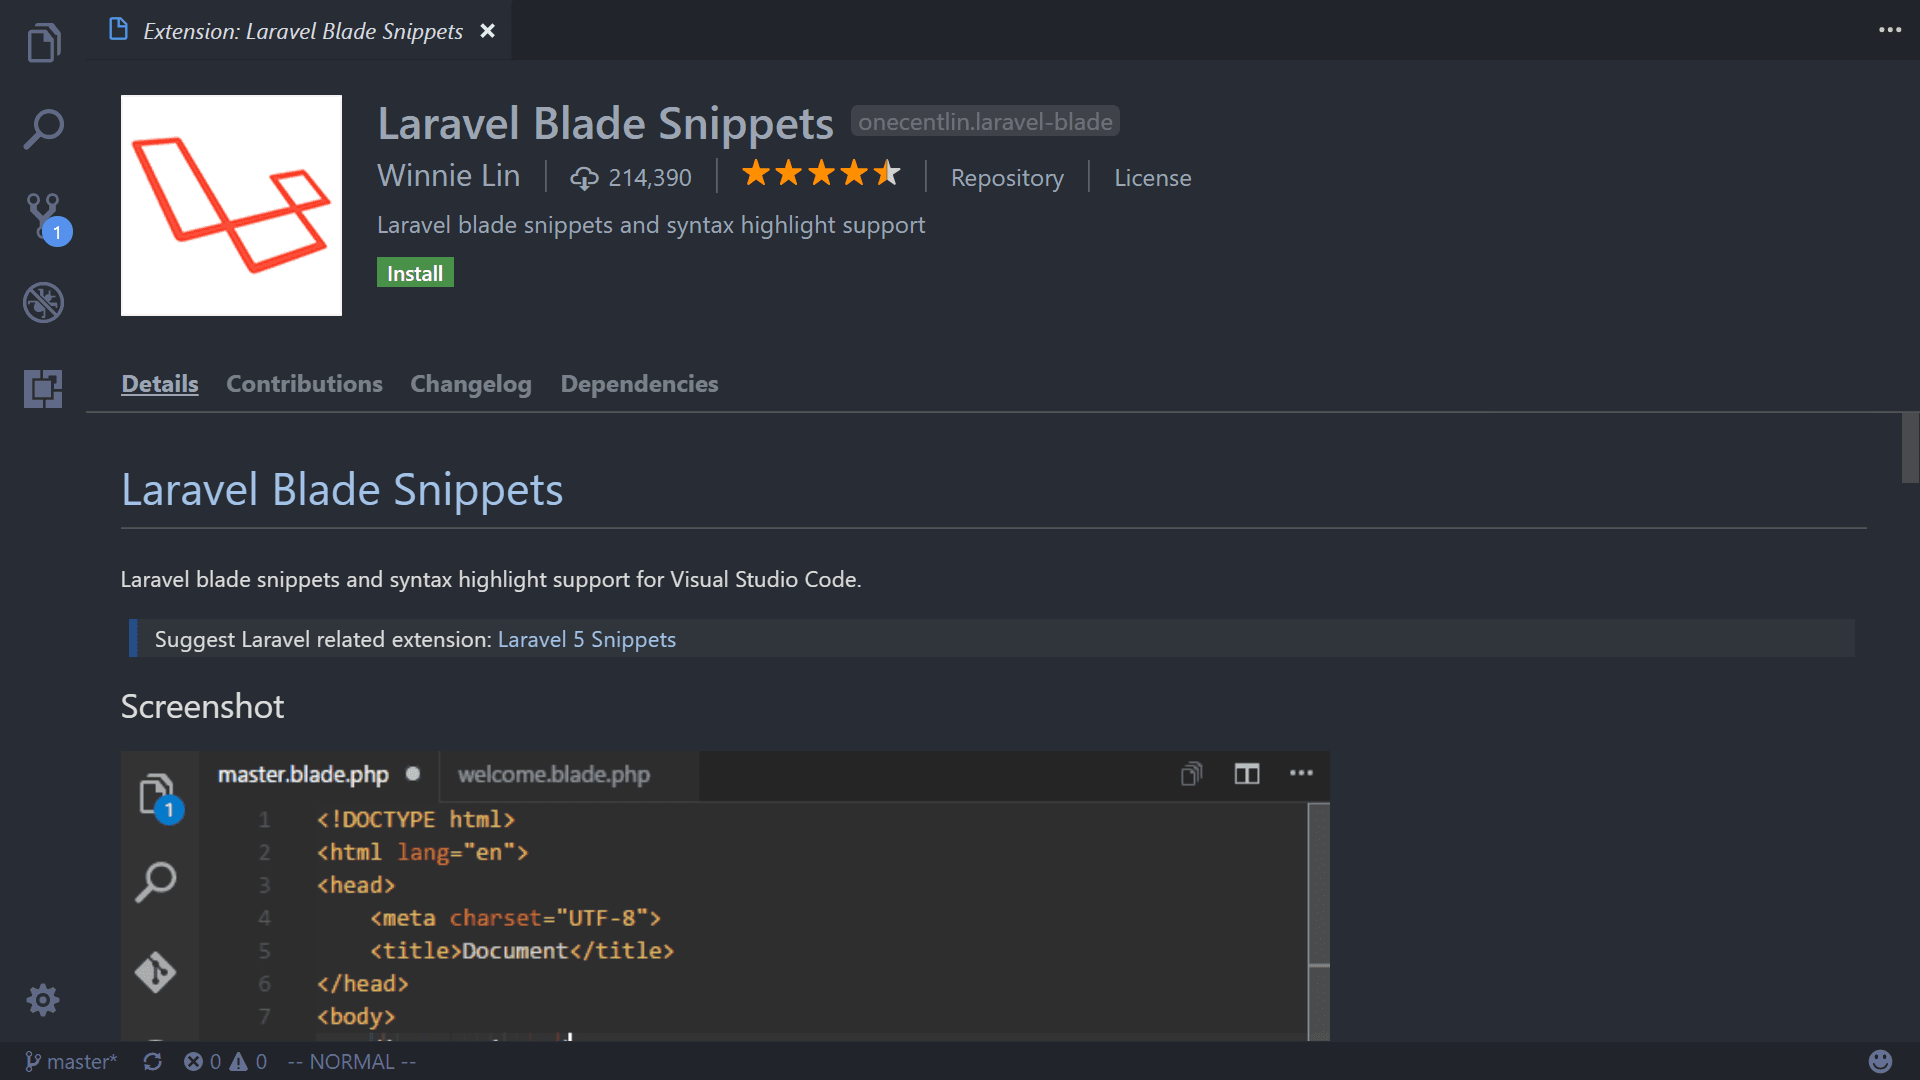The height and width of the screenshot is (1080, 1920).
Task: Open the extension's Repository link
Action: pyautogui.click(x=1006, y=177)
